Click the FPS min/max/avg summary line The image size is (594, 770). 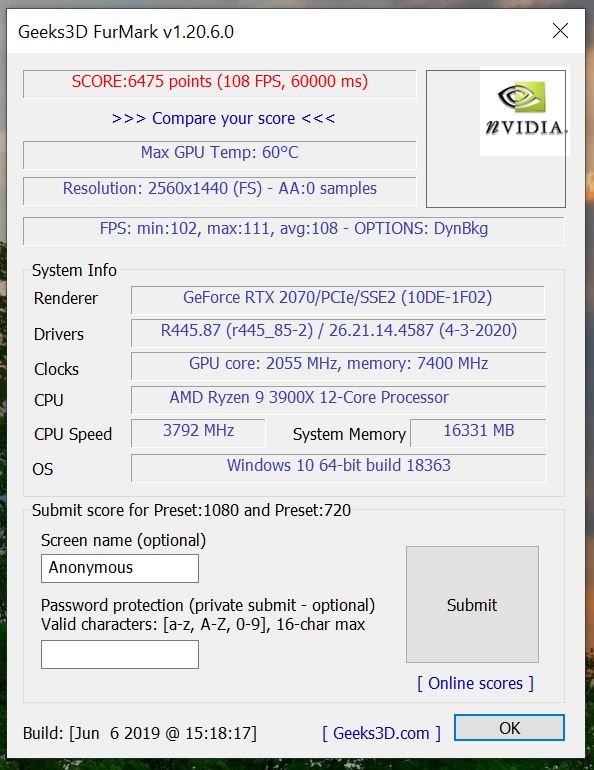(x=294, y=230)
